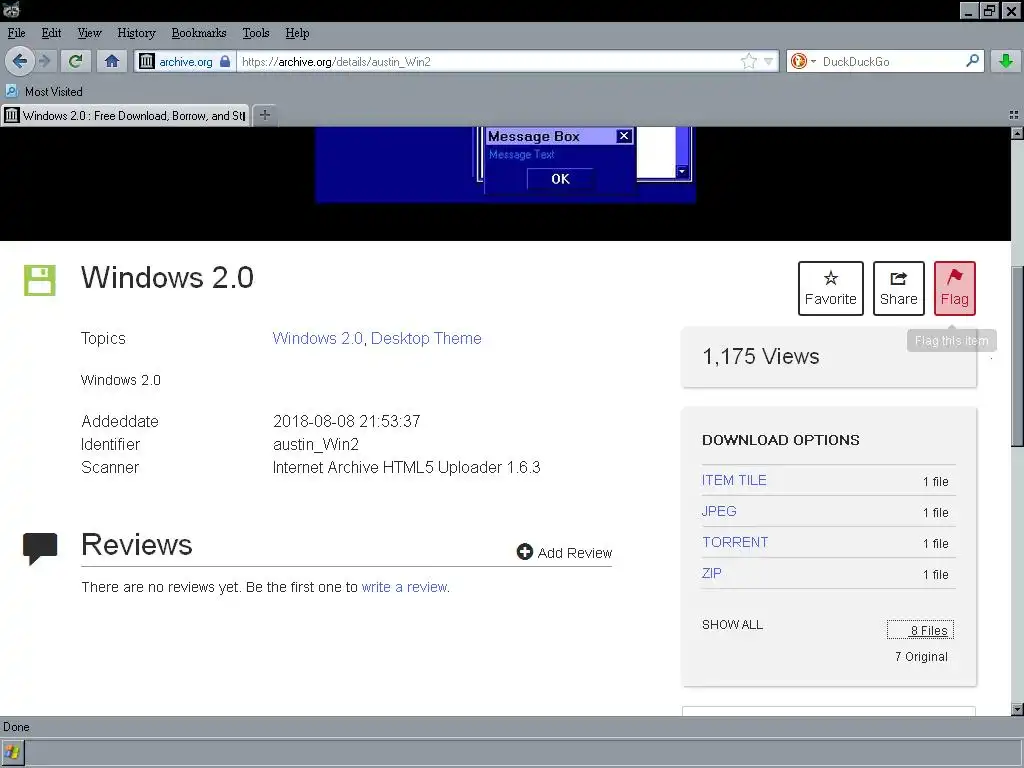This screenshot has height=768, width=1024.
Task: Click the Done status bar text
Action: (x=16, y=727)
